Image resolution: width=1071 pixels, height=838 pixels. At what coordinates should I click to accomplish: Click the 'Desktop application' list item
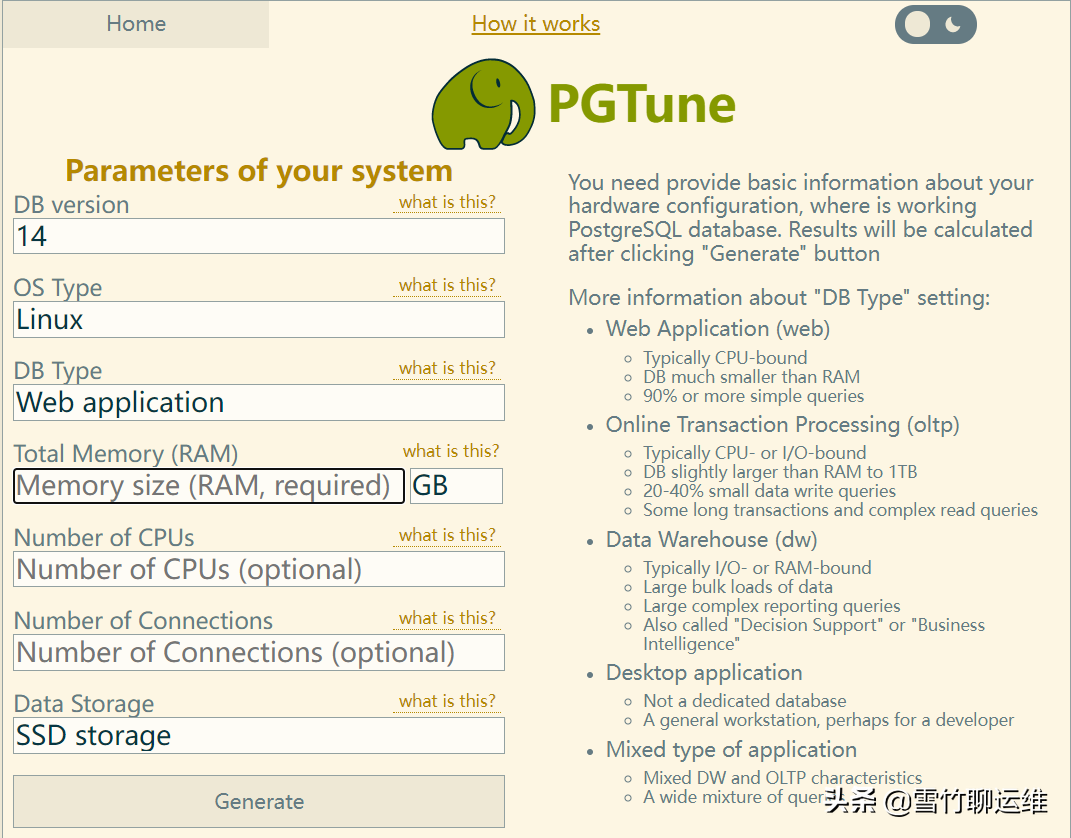coord(704,673)
